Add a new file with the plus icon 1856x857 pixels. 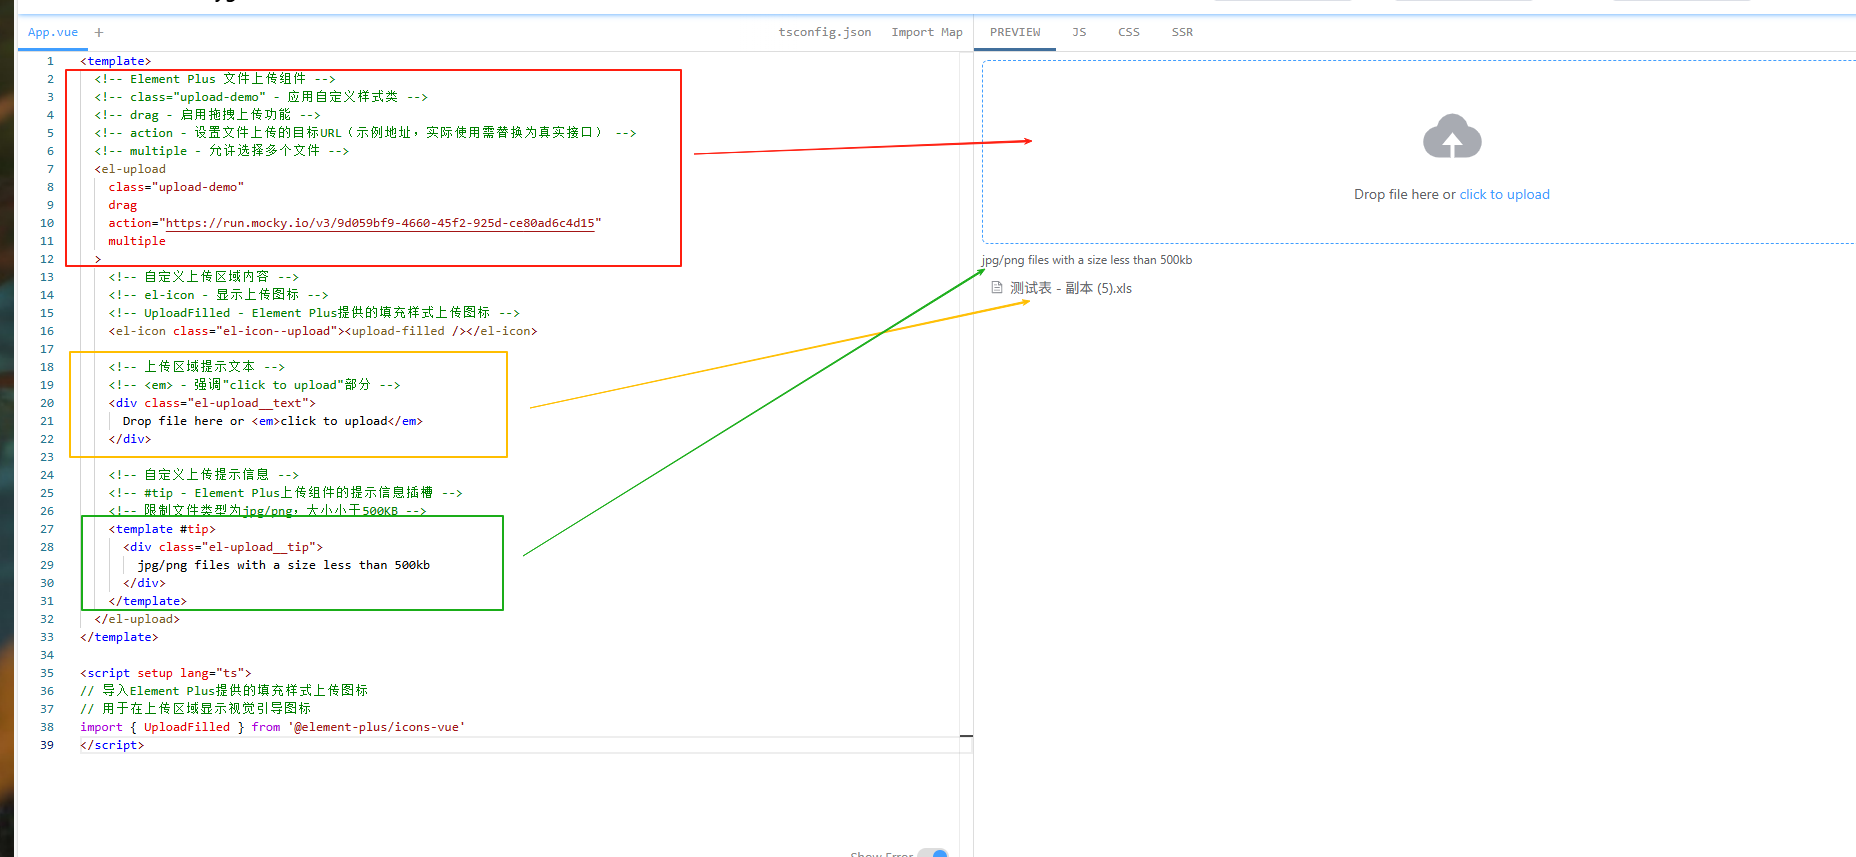click(99, 32)
